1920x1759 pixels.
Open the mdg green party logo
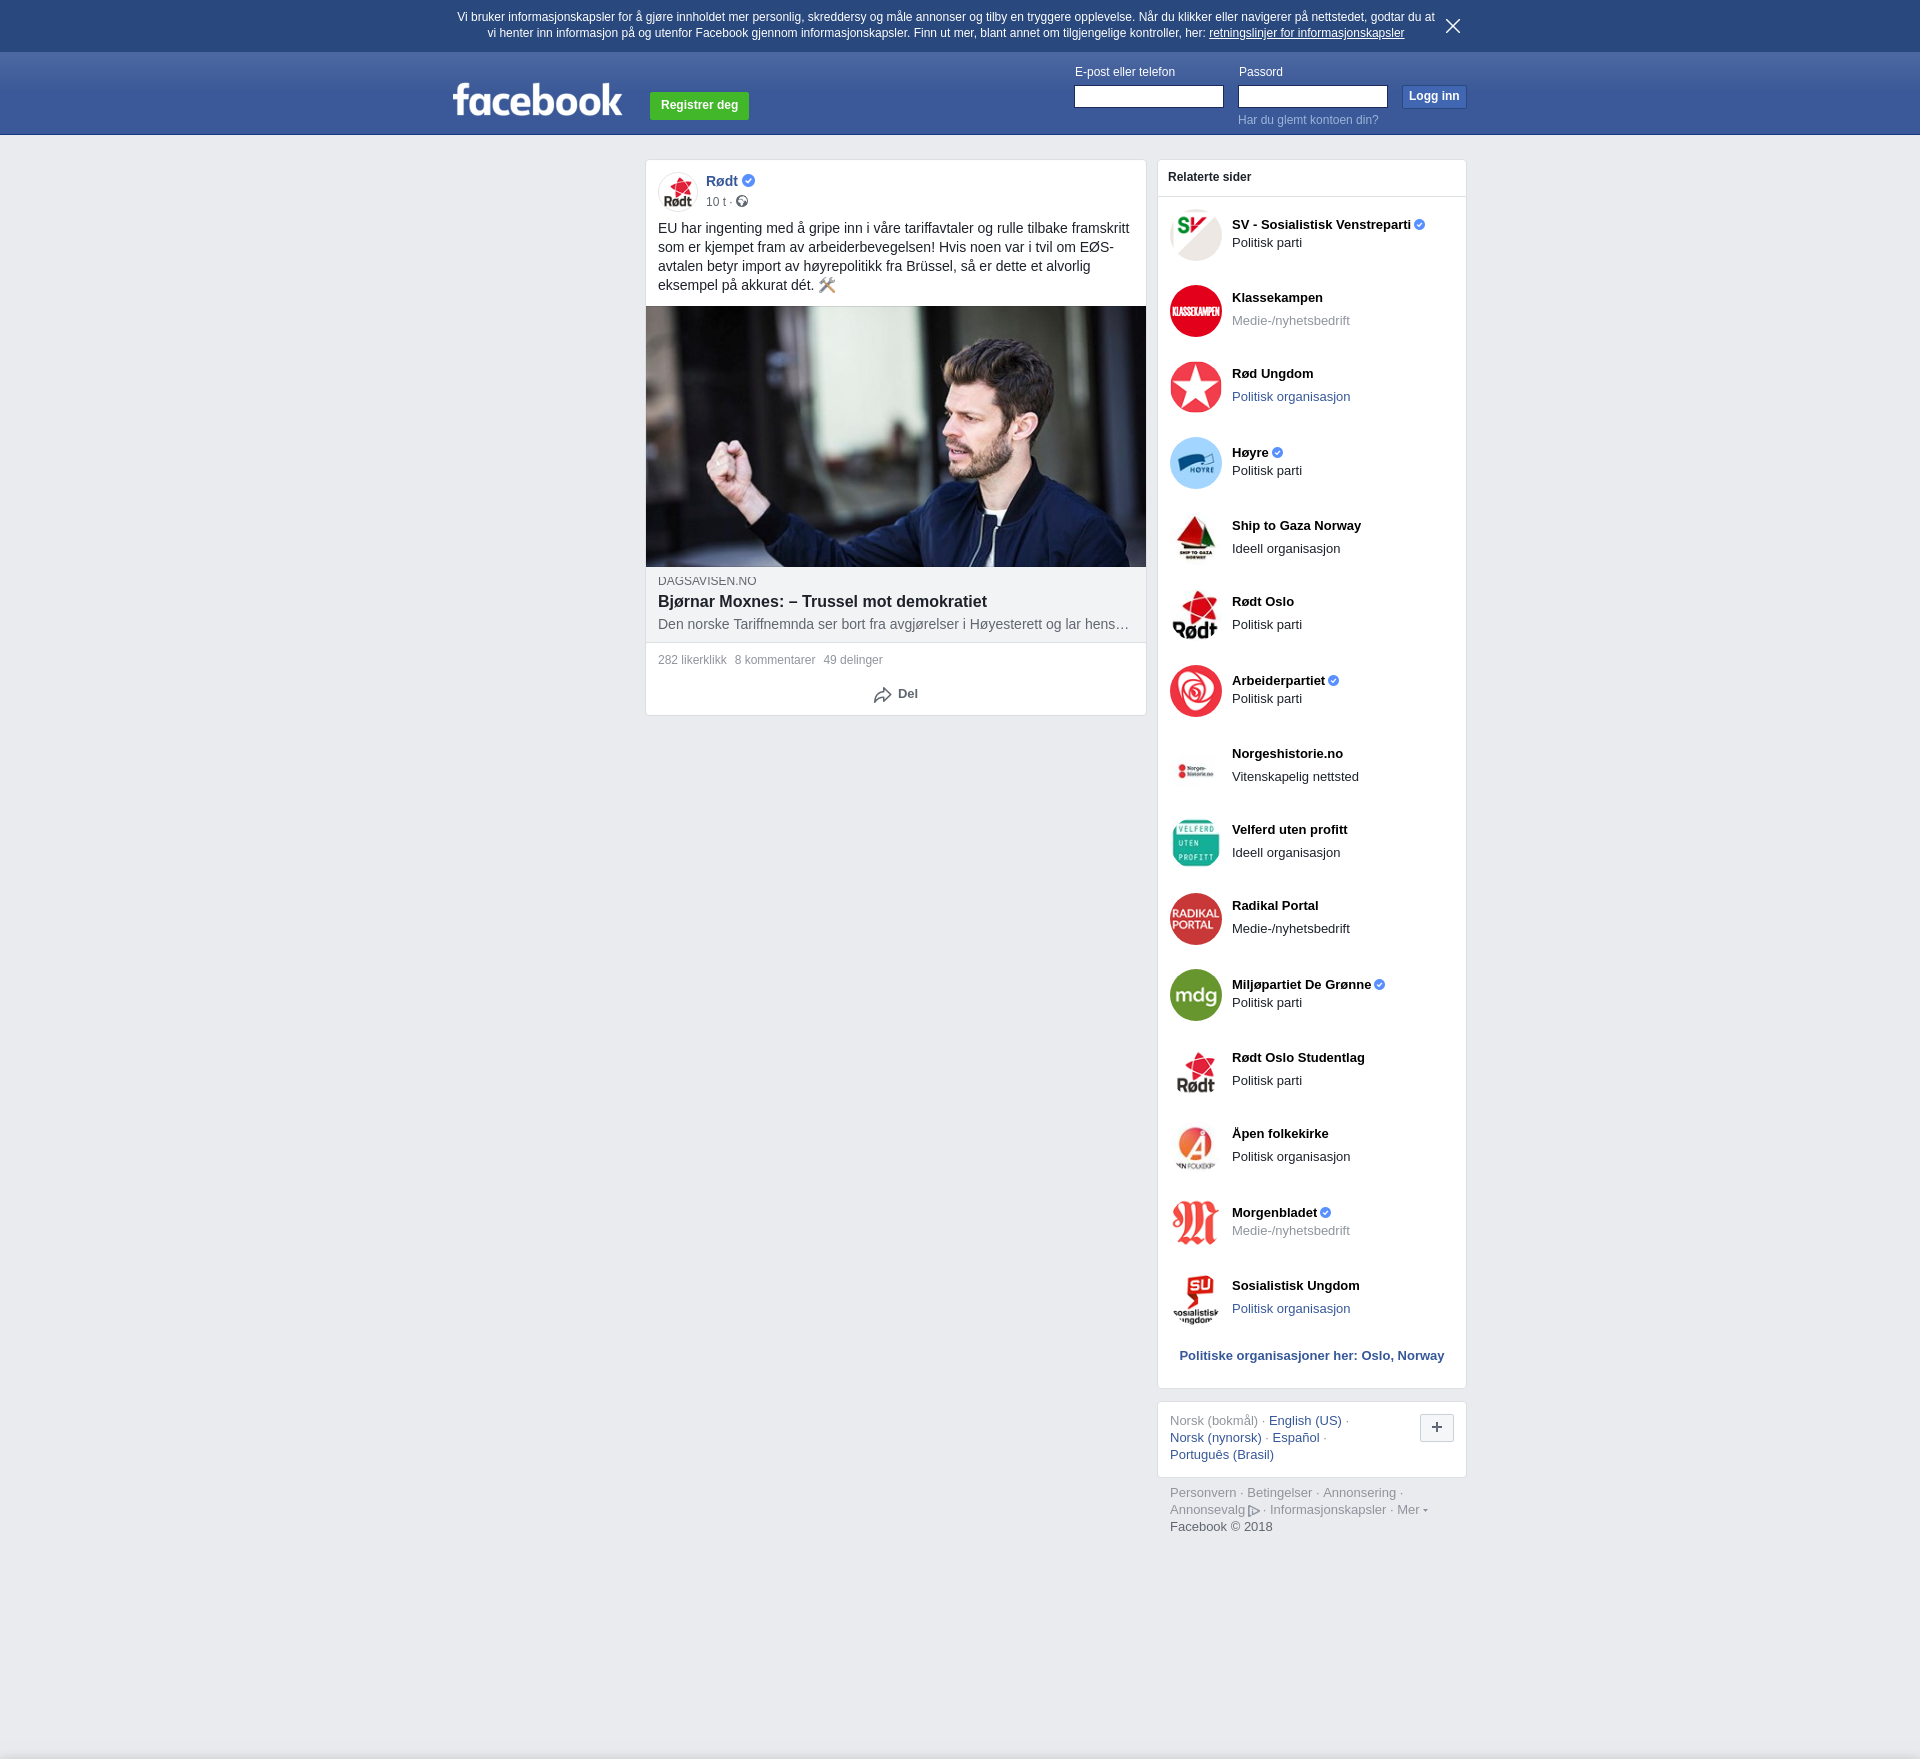1196,995
